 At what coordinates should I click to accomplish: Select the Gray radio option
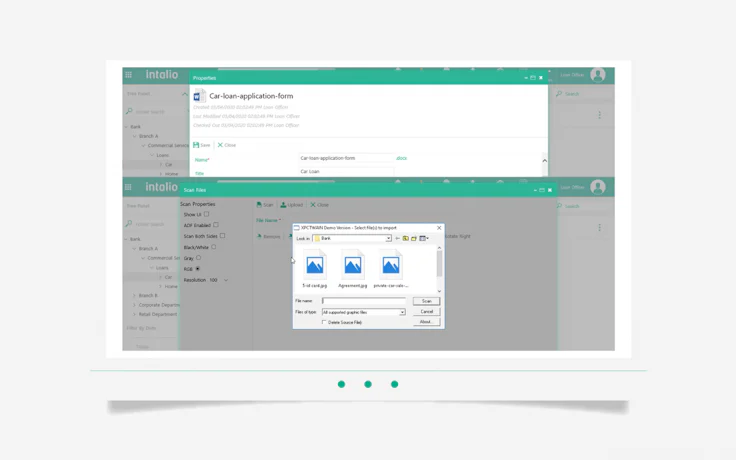(x=199, y=258)
